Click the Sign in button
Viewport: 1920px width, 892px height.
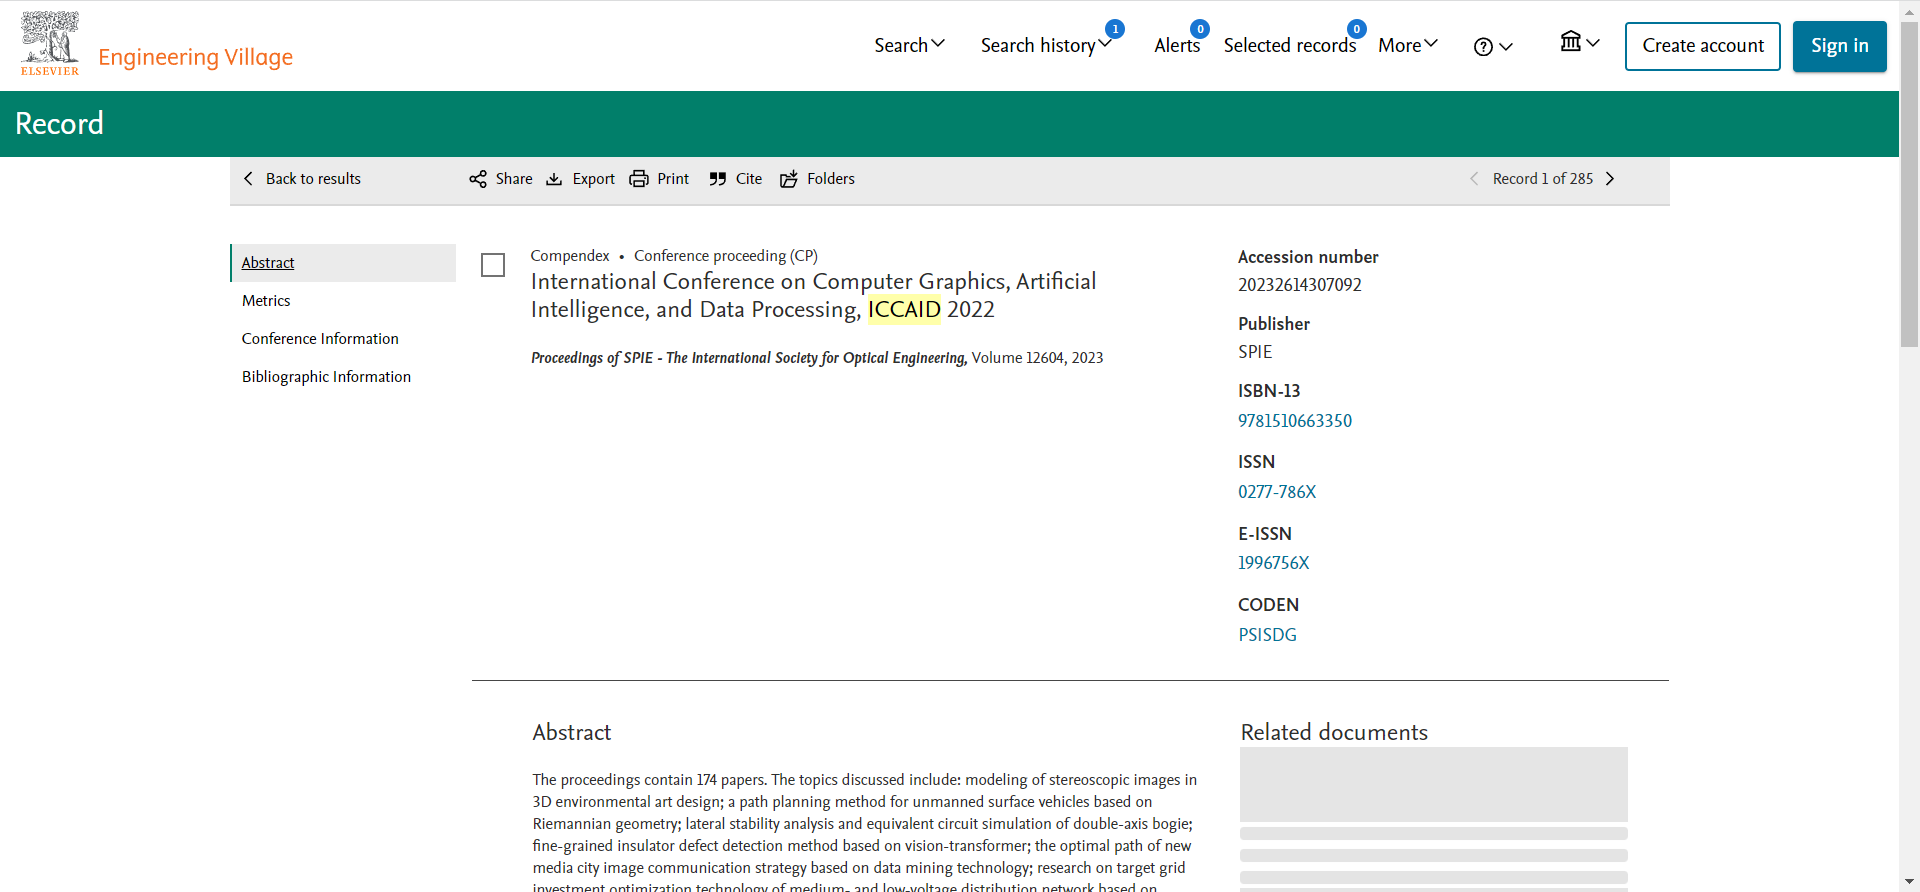pyautogui.click(x=1840, y=46)
